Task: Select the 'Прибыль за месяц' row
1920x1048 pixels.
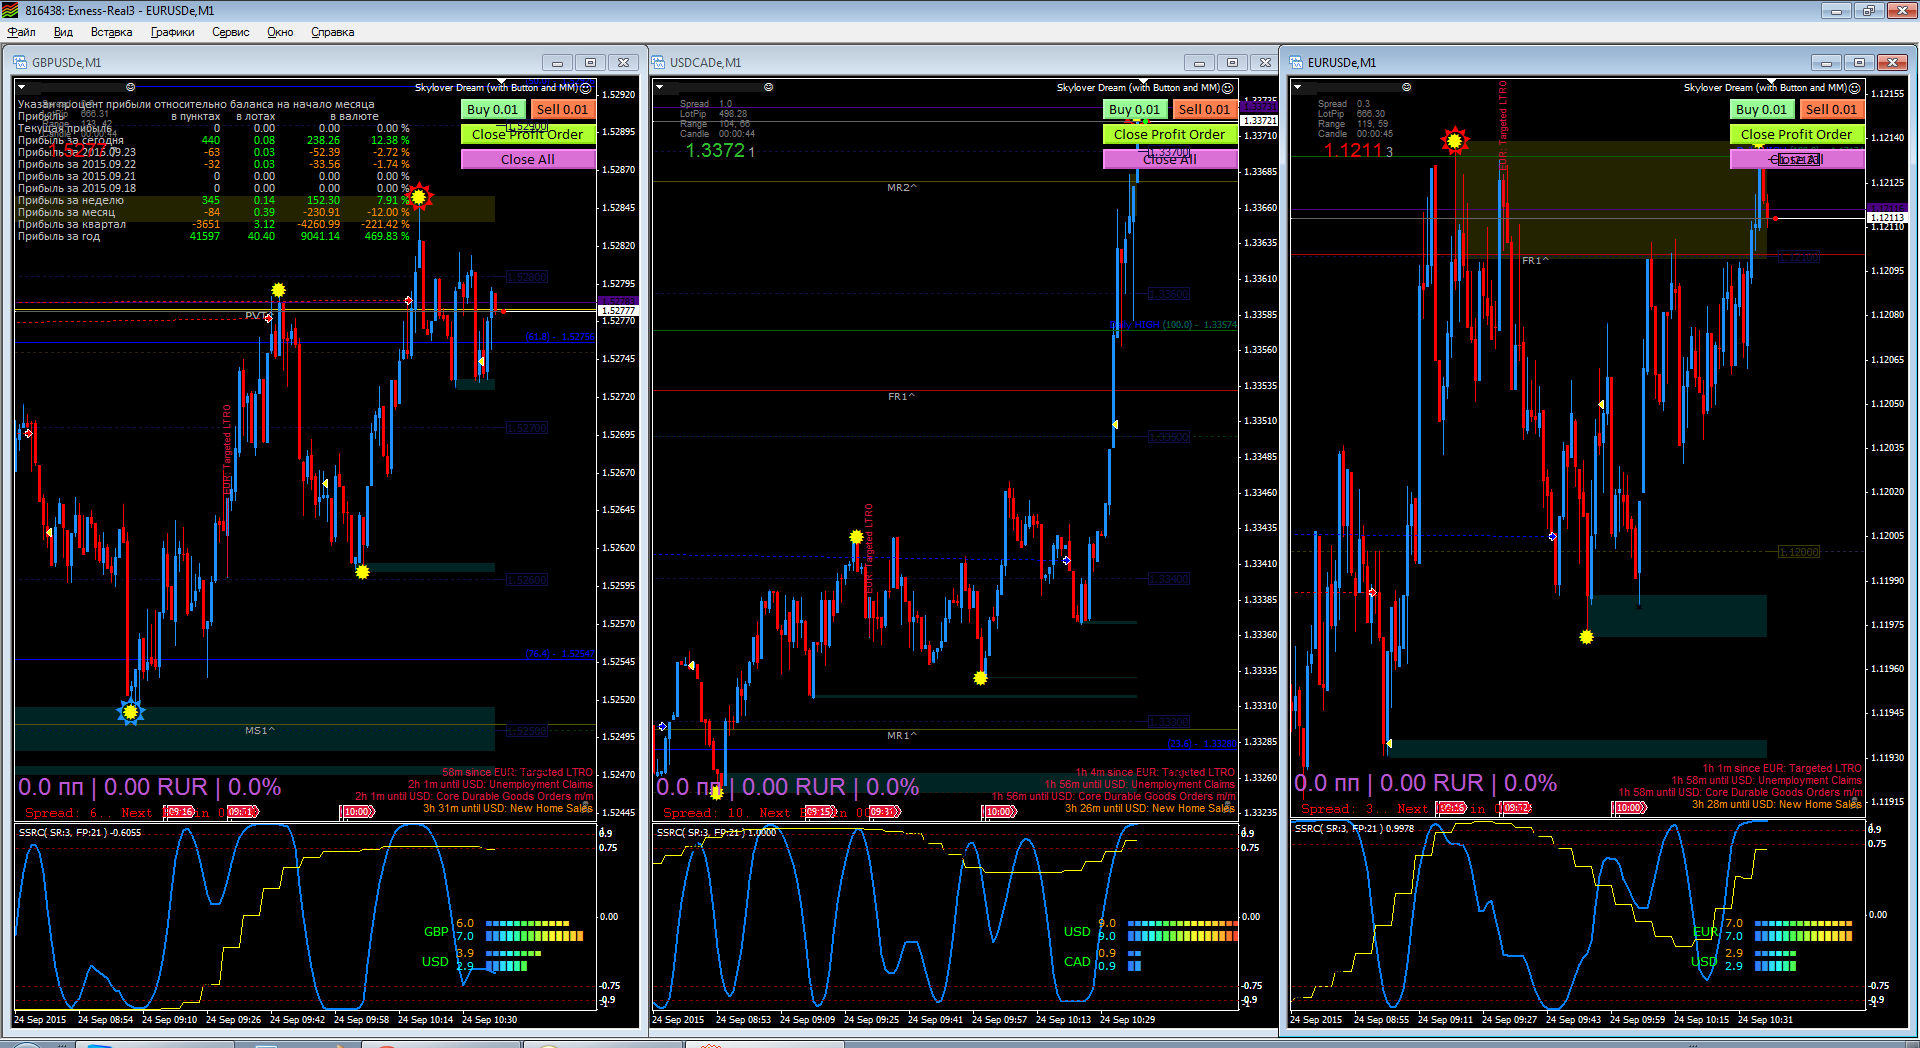Action: click(214, 212)
